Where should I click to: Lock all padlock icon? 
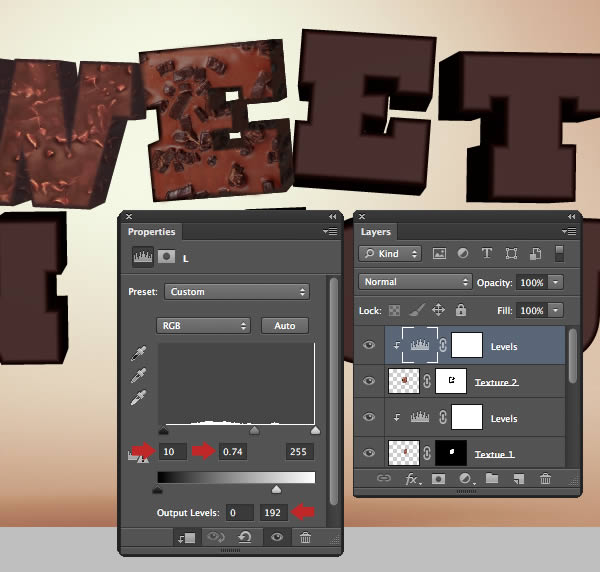pyautogui.click(x=461, y=310)
